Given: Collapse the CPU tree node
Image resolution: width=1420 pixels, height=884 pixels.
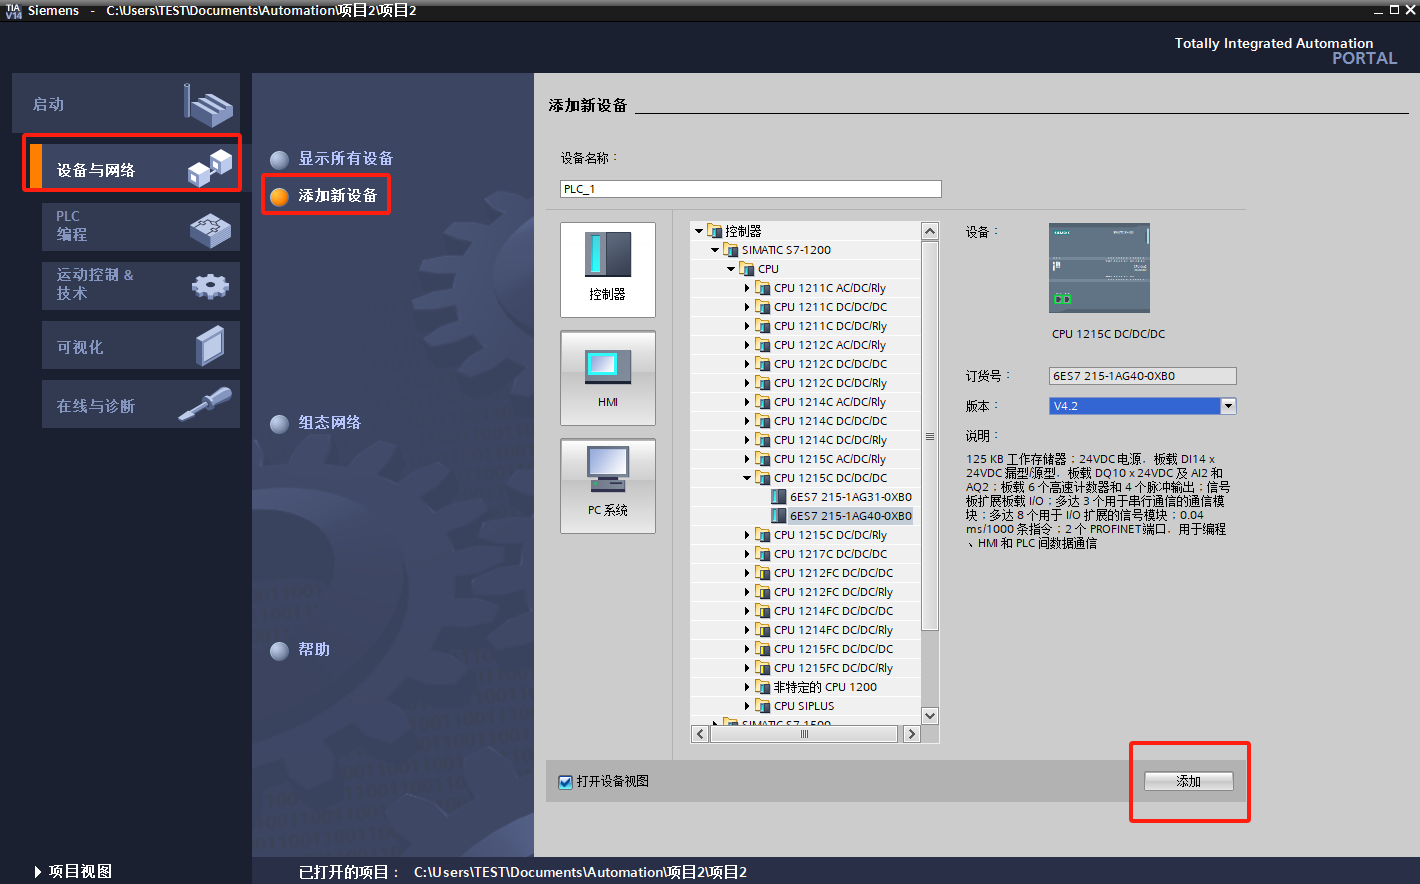Looking at the screenshot, I should 731,269.
